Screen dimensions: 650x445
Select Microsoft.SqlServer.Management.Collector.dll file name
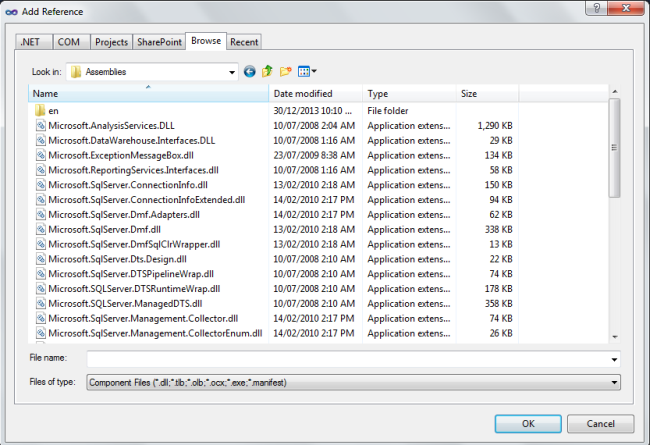143,319
